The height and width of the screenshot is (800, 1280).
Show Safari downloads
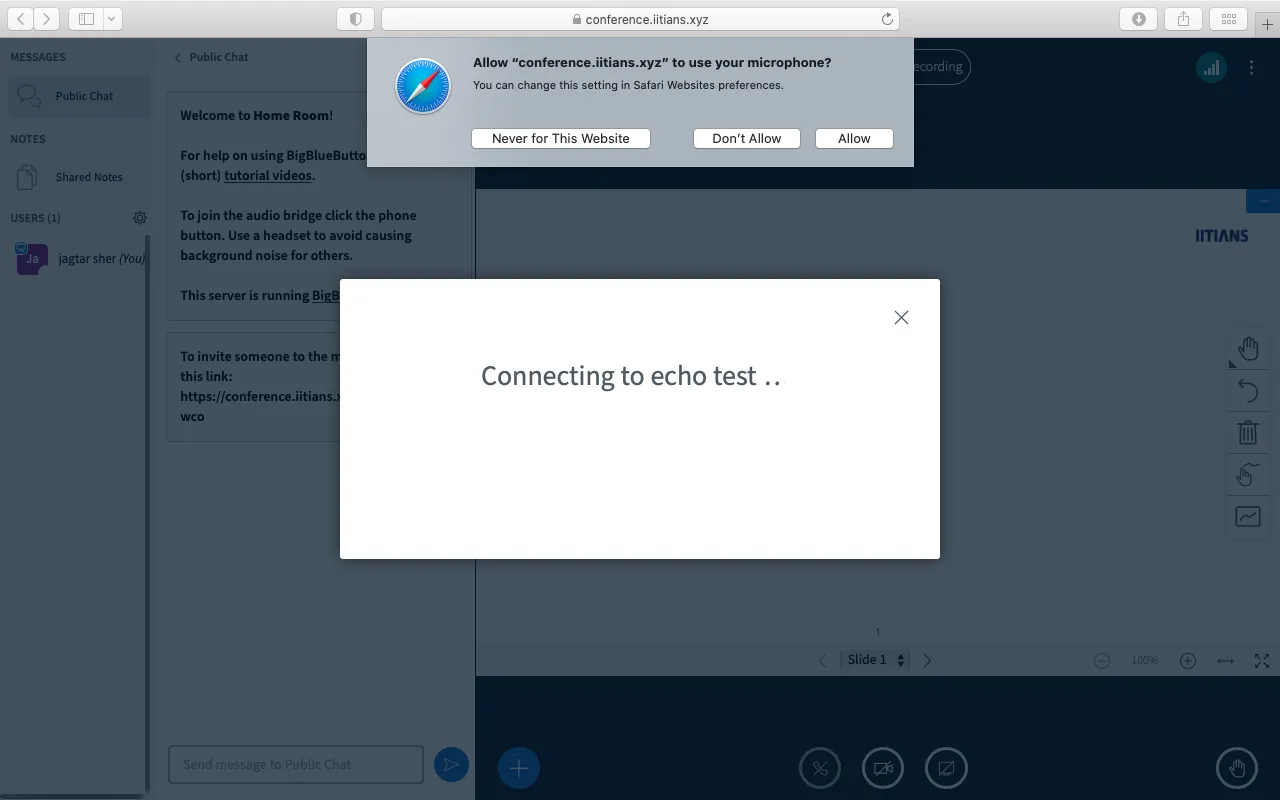click(1139, 19)
